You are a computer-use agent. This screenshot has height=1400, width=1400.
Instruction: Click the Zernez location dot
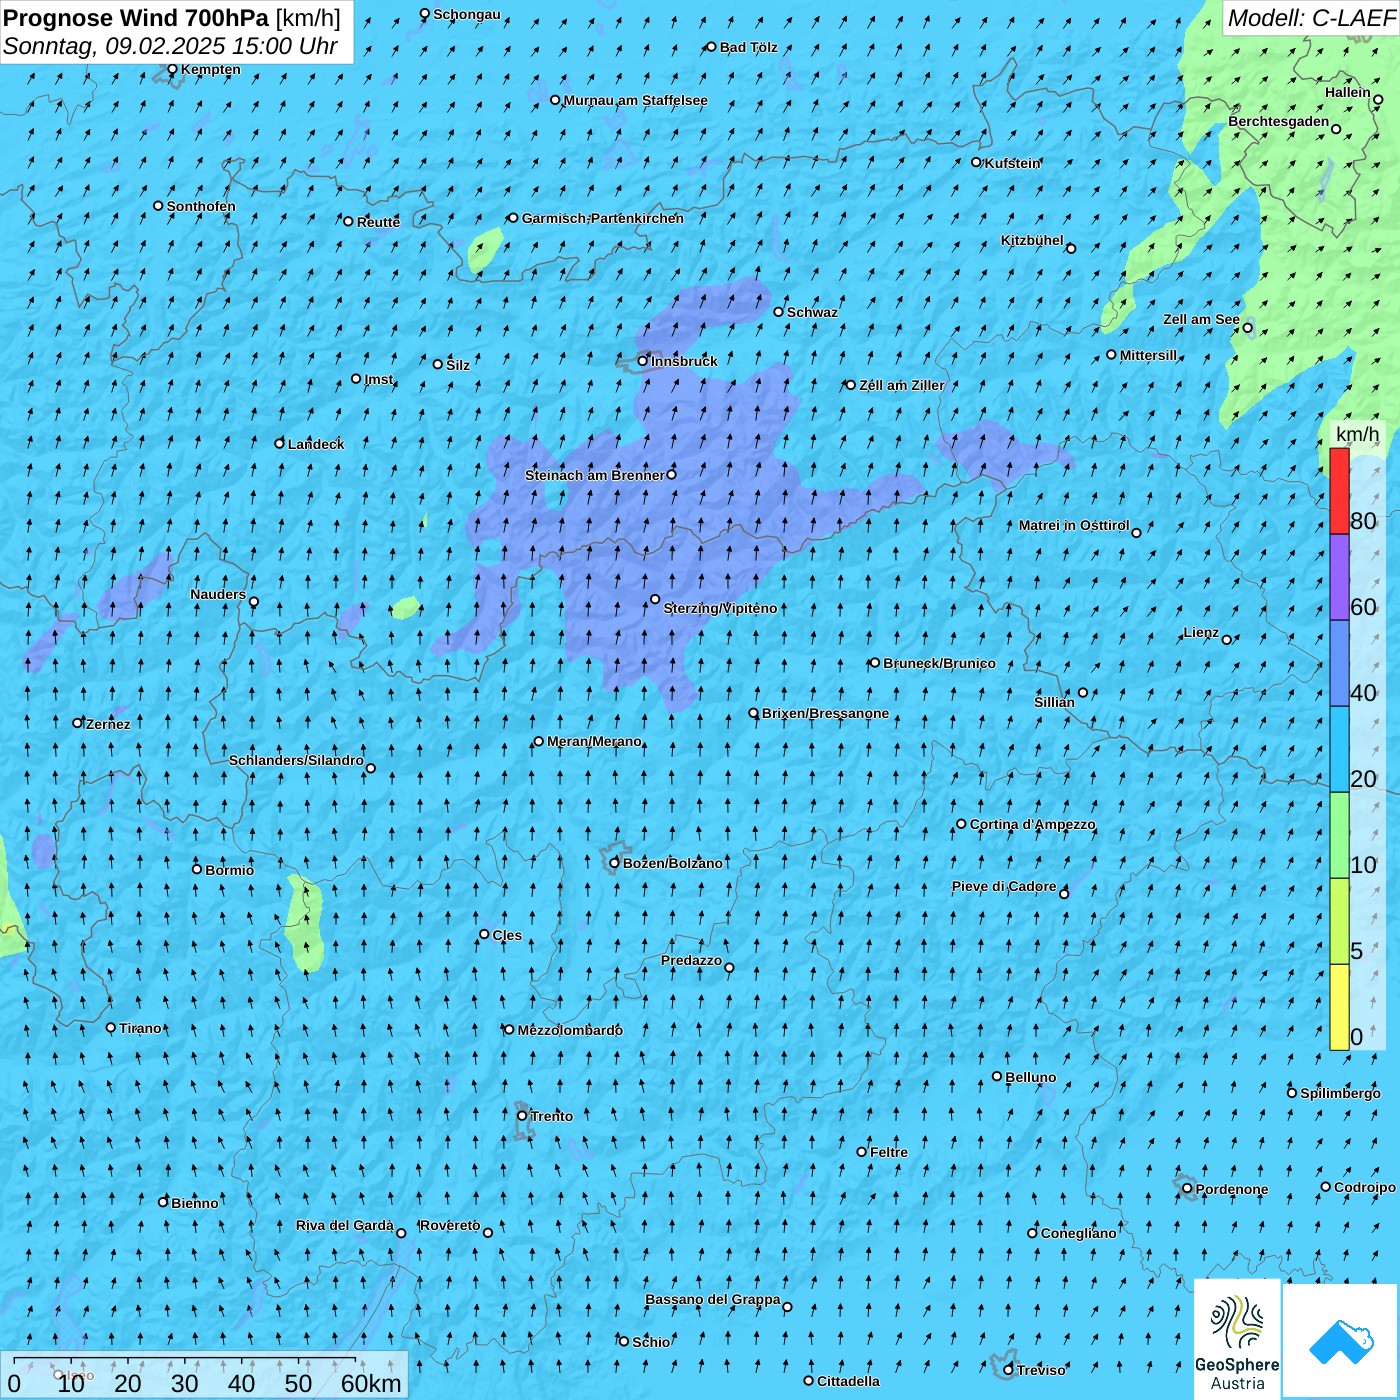(78, 722)
